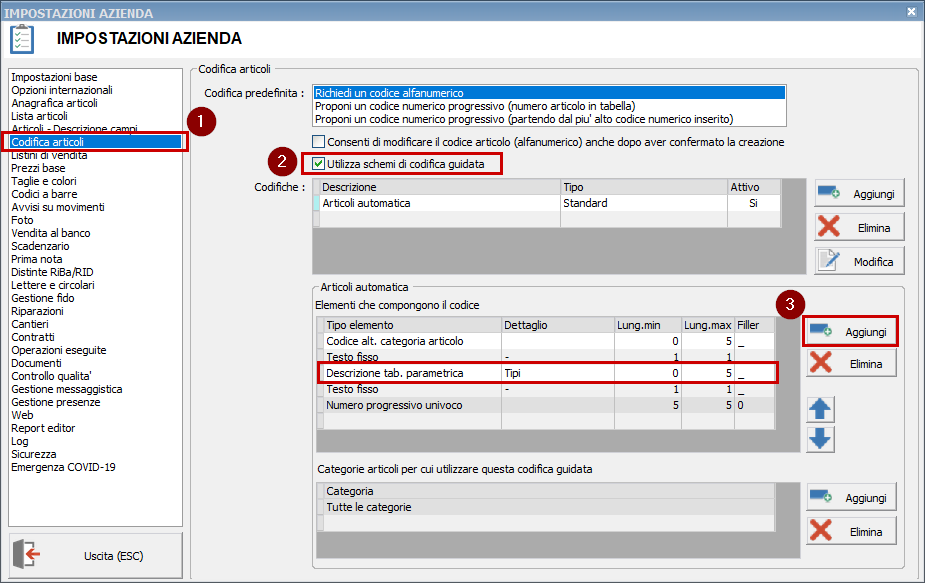
Task: Click Elimina button beside Codifiche table
Action: (859, 227)
